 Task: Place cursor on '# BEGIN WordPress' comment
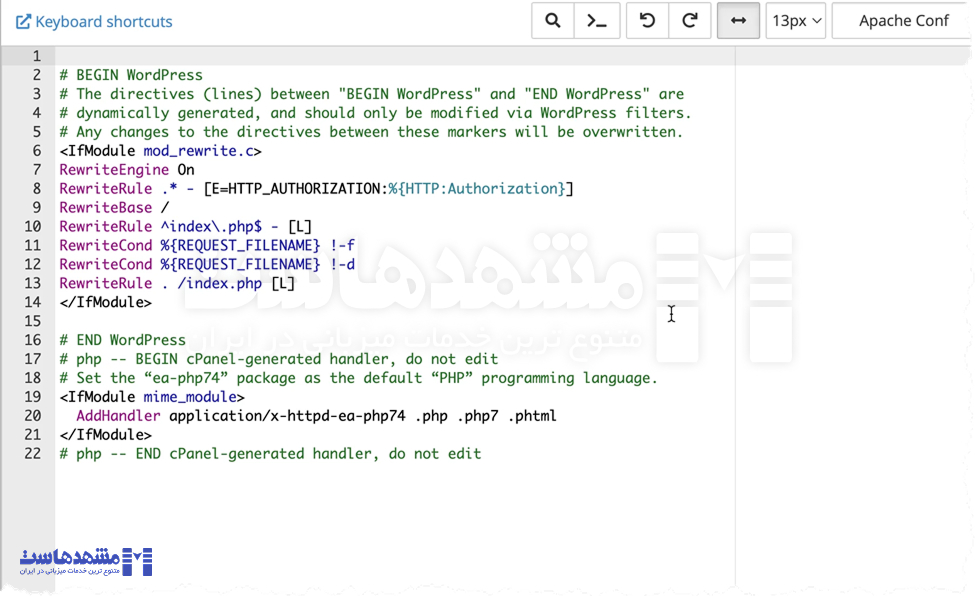[131, 75]
